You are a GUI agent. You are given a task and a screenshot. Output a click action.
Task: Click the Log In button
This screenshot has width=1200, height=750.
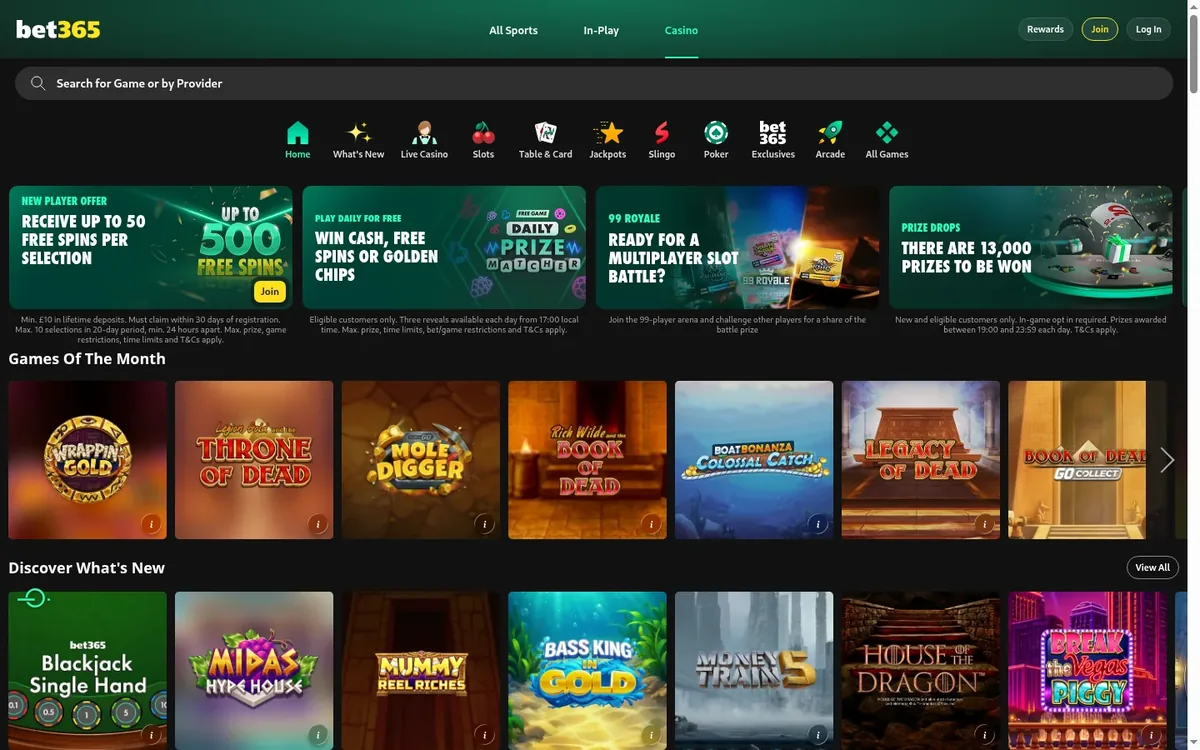click(x=1149, y=29)
